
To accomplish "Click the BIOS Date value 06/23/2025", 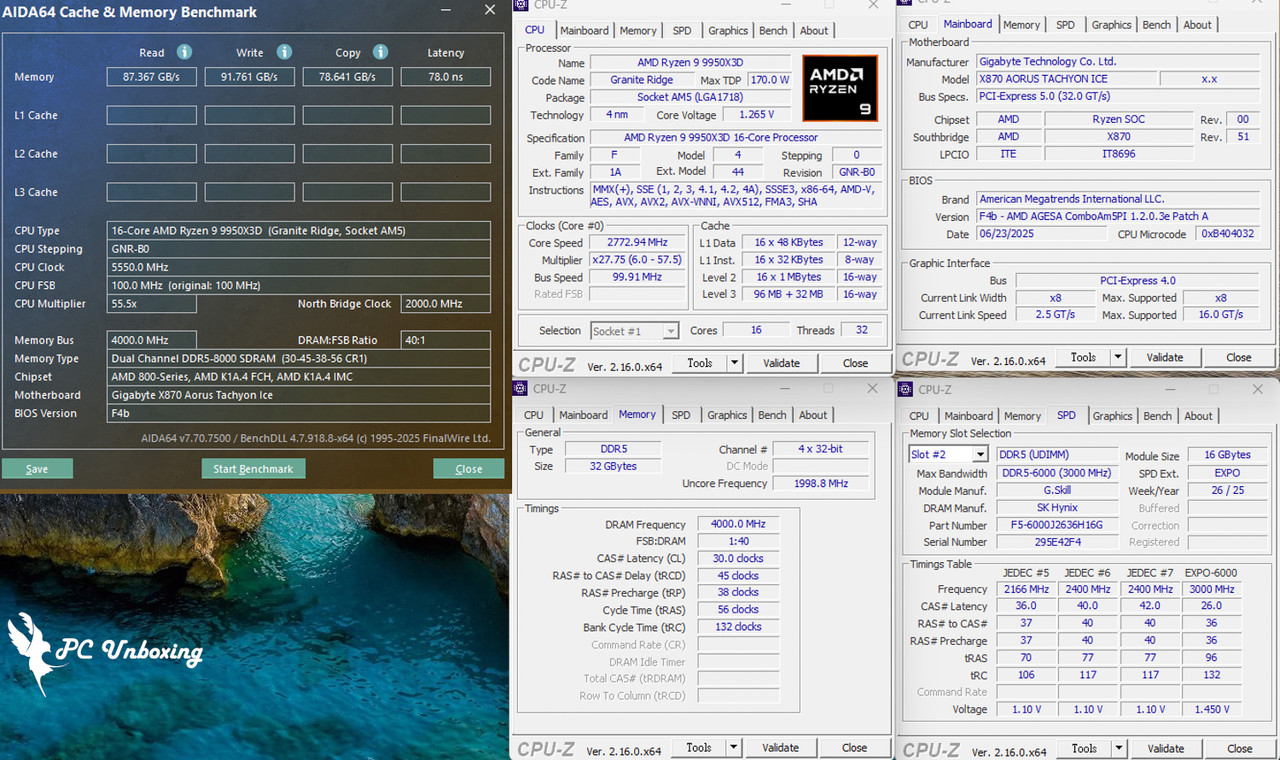I will [1042, 234].
